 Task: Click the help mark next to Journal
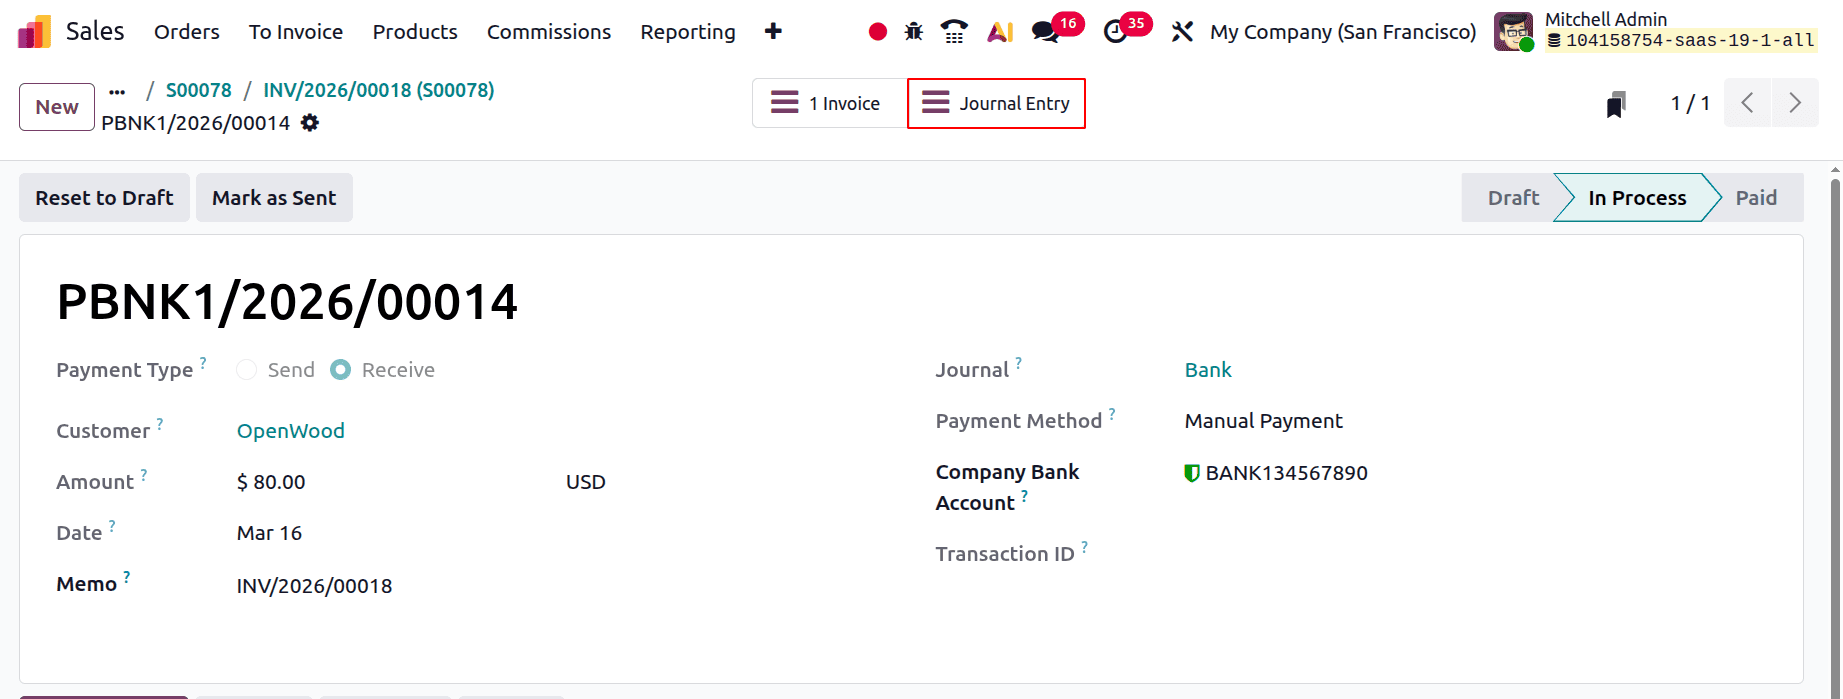coord(1019,362)
